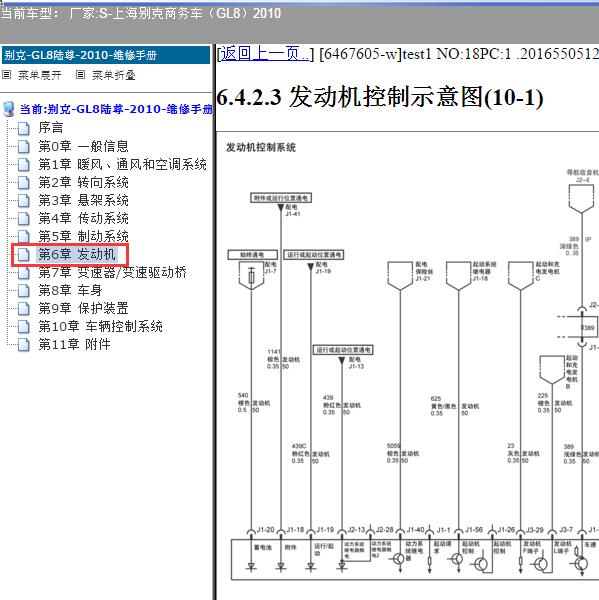
Task: Click 菜单展开 to expand the menu
Action: pos(40,75)
